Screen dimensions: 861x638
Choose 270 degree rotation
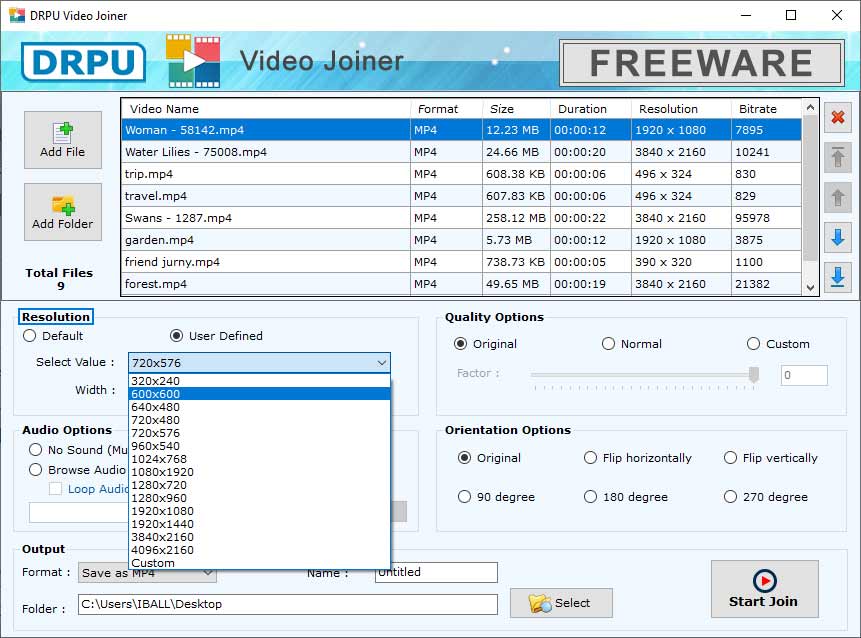pos(730,497)
